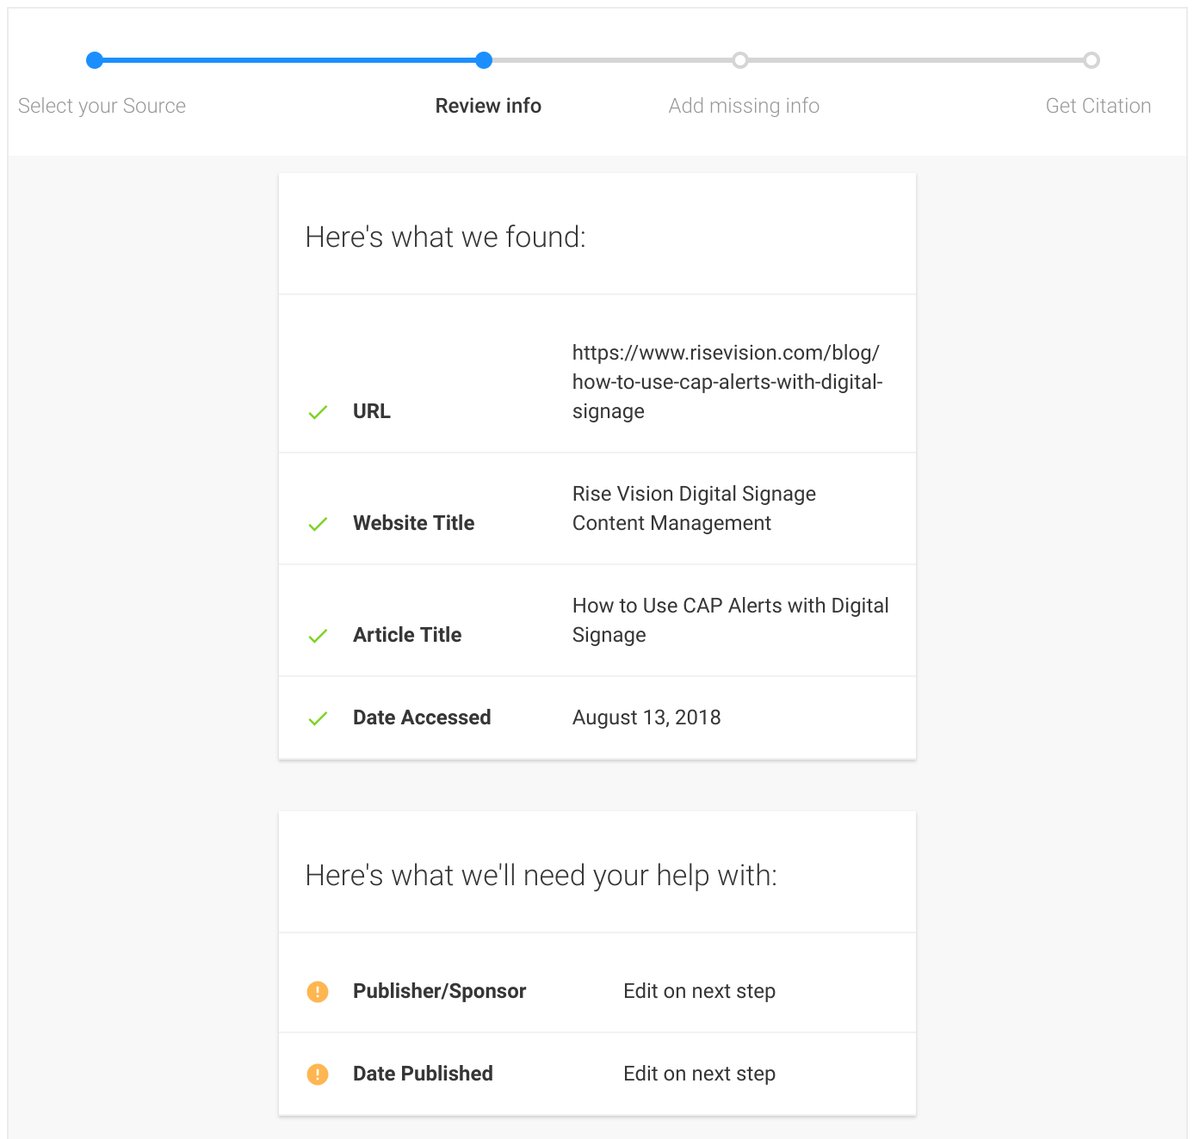The height and width of the screenshot is (1139, 1200).
Task: Go back to 'Select your Source' label
Action: pyautogui.click(x=102, y=106)
